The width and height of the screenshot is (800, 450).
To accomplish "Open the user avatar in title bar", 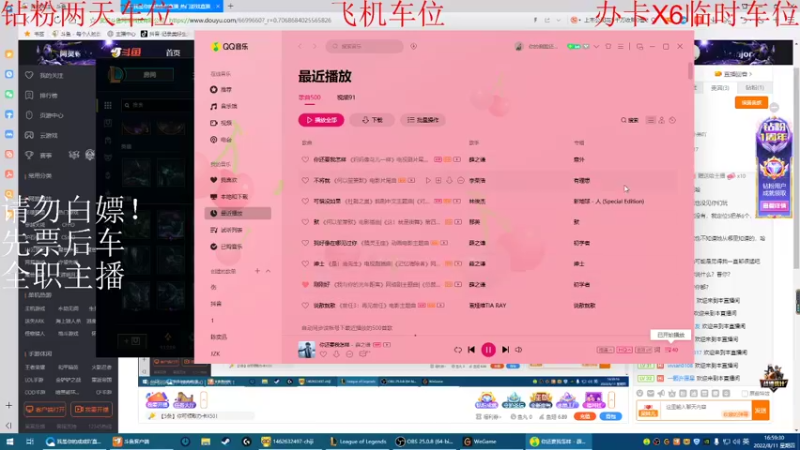I will tap(519, 46).
